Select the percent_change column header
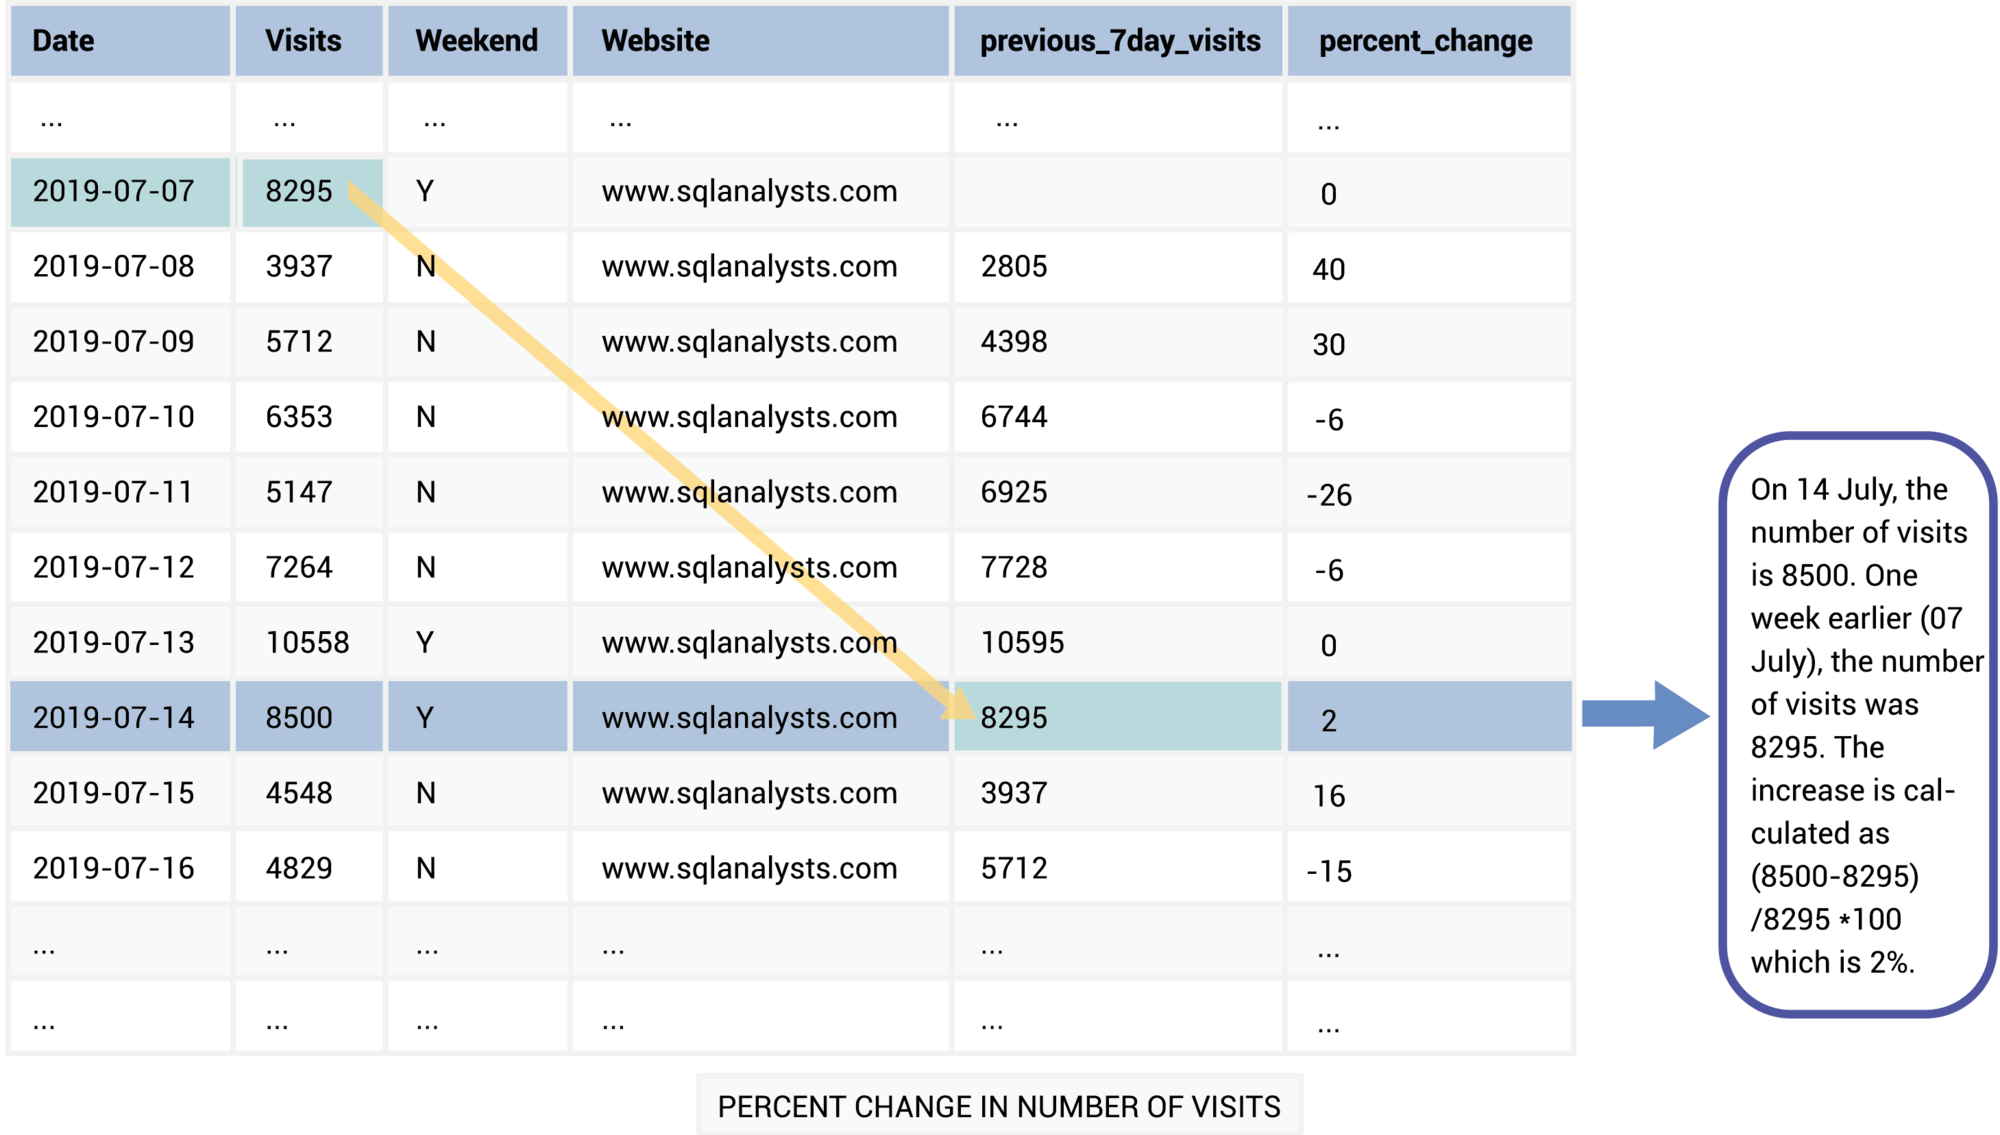2000x1135 pixels. tap(1425, 41)
